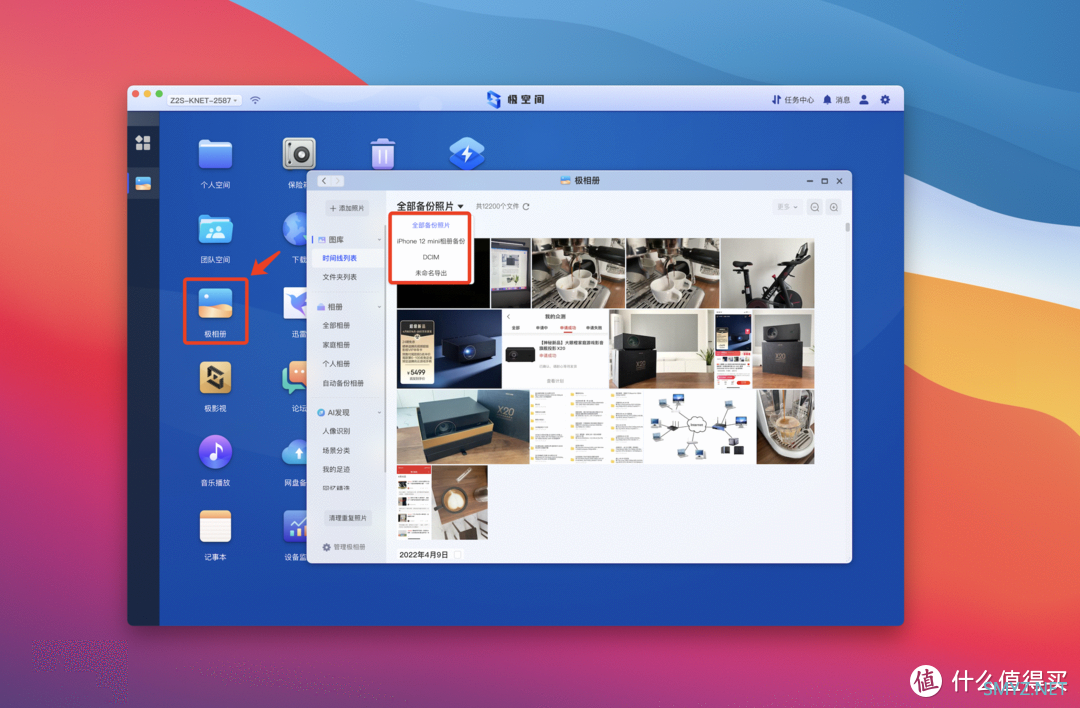
Task: Open 个人相册 in sidebar
Action: pyautogui.click(x=336, y=364)
